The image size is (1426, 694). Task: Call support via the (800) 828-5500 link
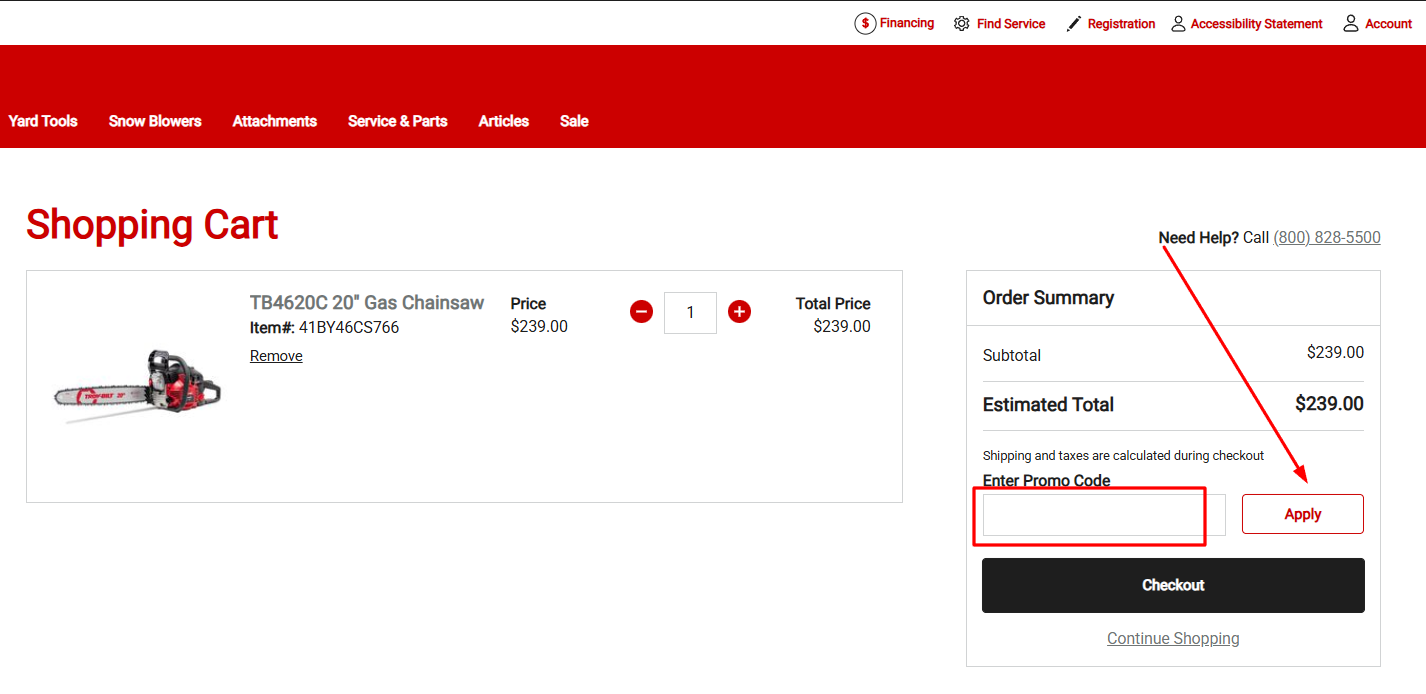pos(1326,237)
